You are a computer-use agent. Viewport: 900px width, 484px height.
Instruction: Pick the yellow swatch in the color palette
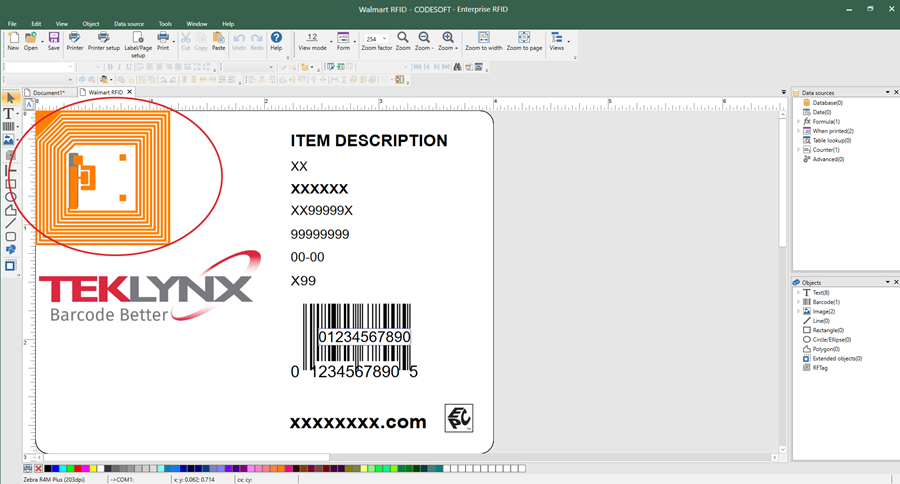(x=93, y=468)
